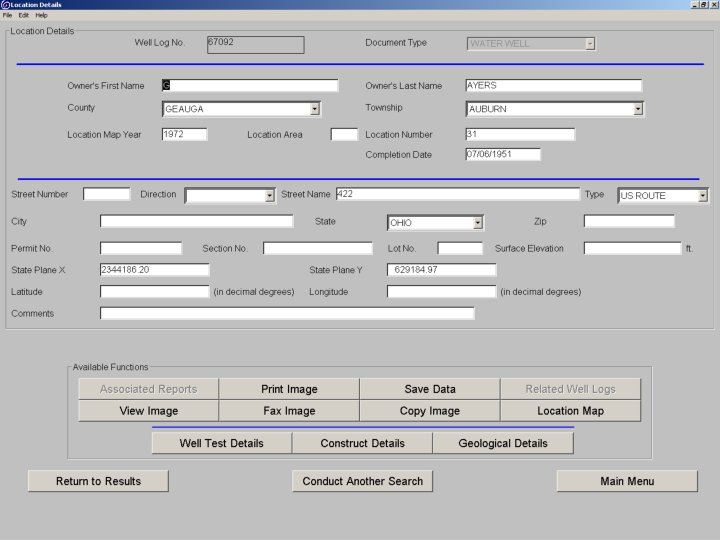Open the Location Map
Viewport: 720px width, 540px height.
(570, 411)
